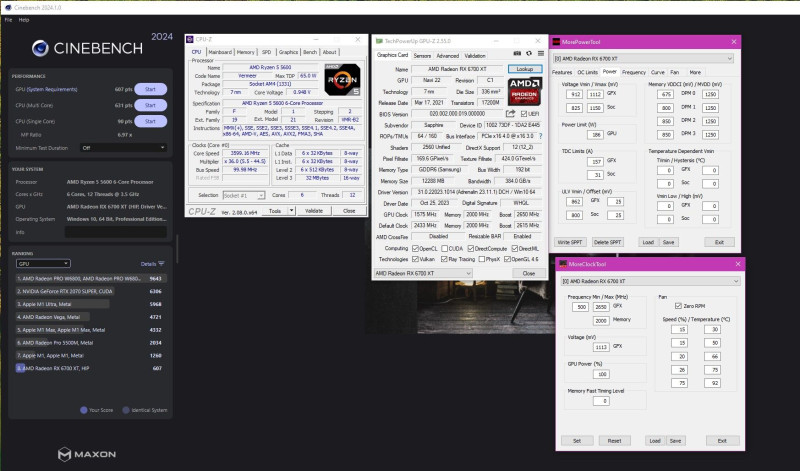Click the ranking filter icon next to Details

tap(161, 264)
